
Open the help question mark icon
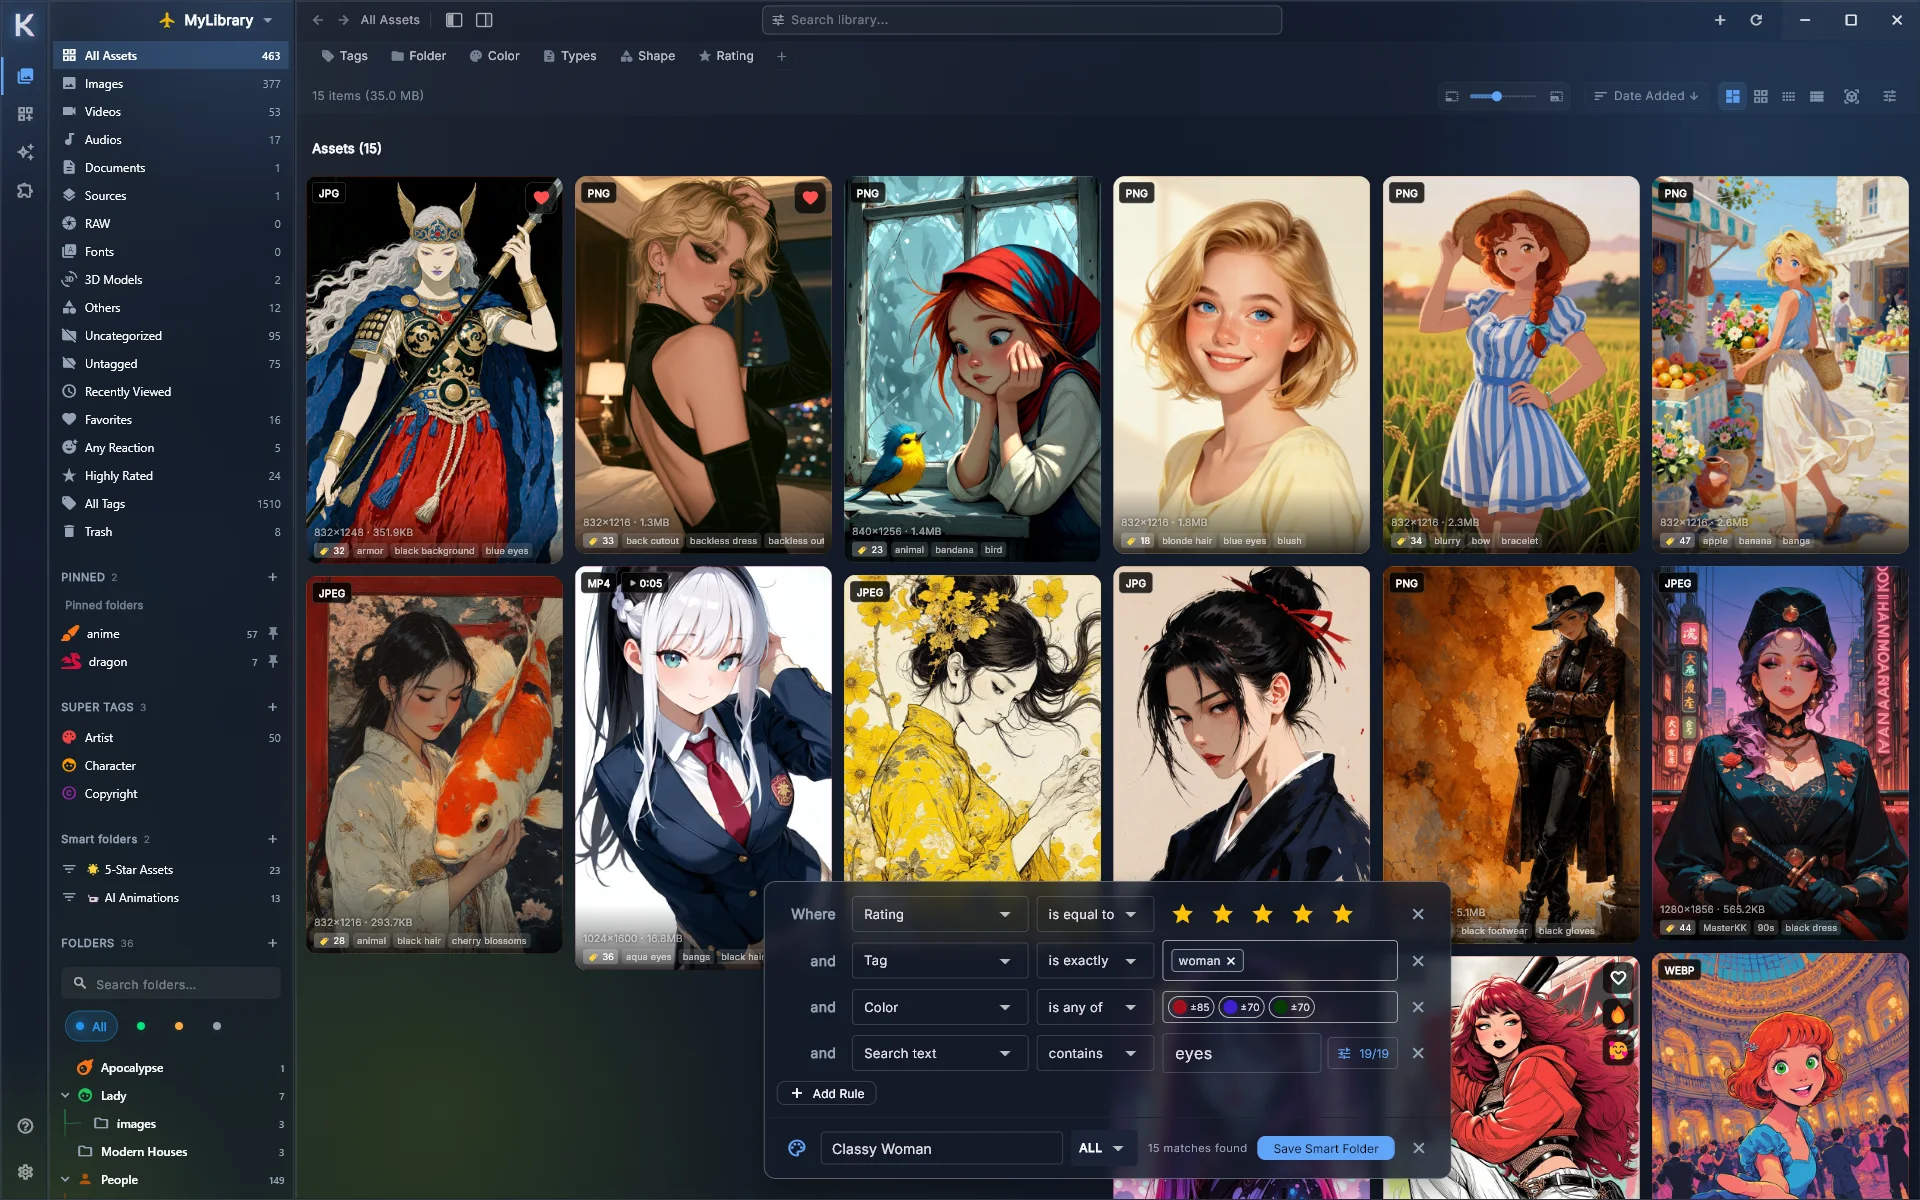click(x=25, y=1126)
